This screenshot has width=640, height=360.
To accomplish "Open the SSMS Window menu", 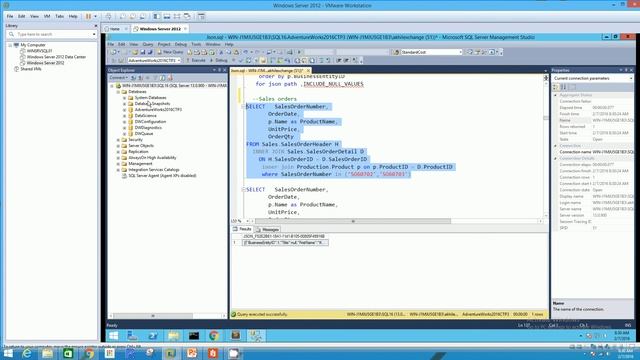I will [213, 44].
